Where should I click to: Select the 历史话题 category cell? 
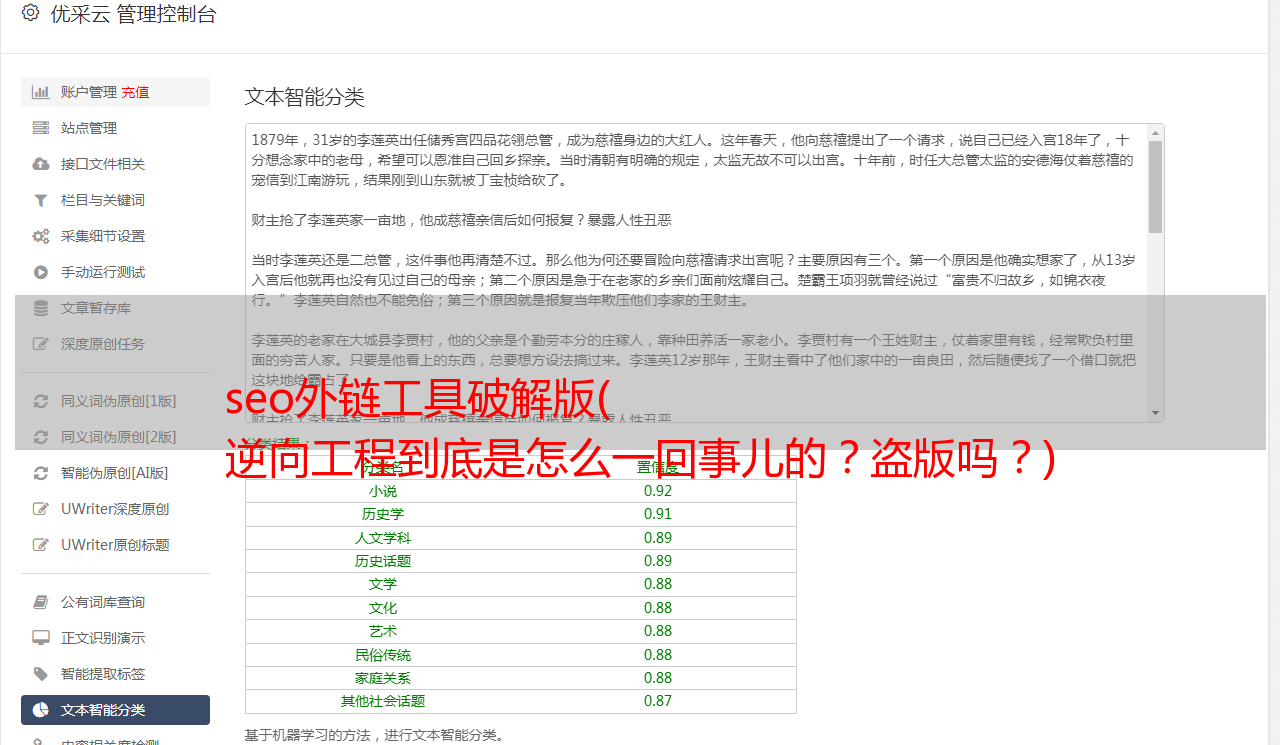tap(383, 561)
